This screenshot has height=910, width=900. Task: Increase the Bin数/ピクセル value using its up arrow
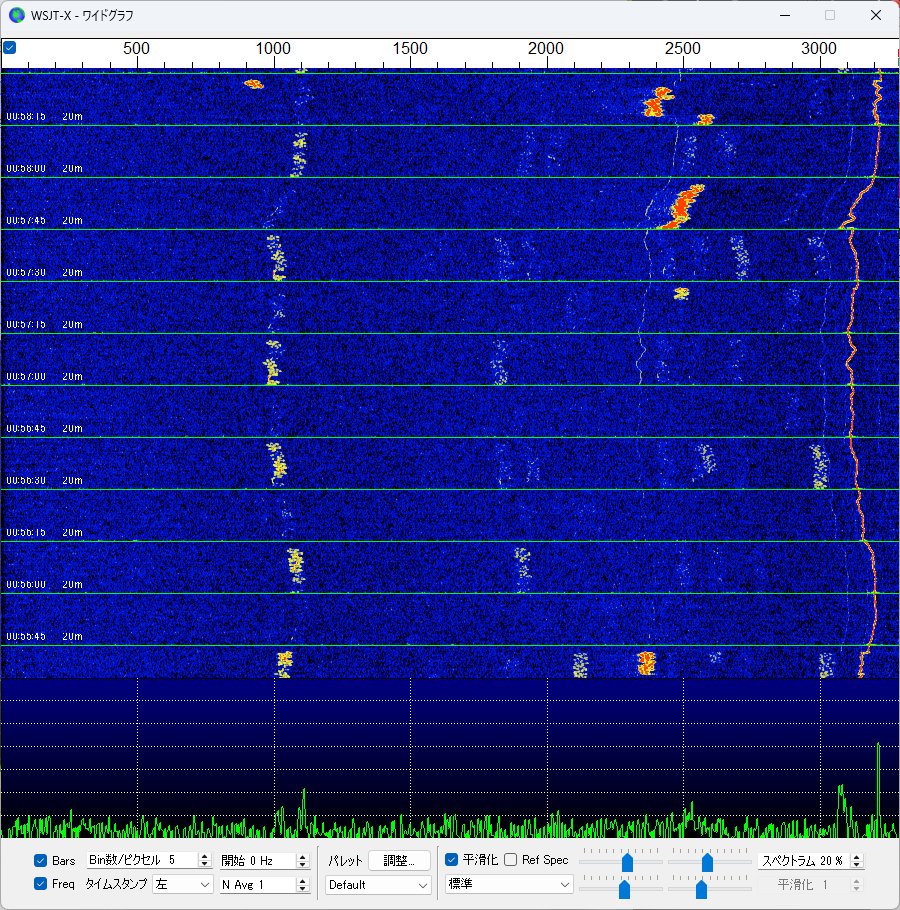point(204,856)
